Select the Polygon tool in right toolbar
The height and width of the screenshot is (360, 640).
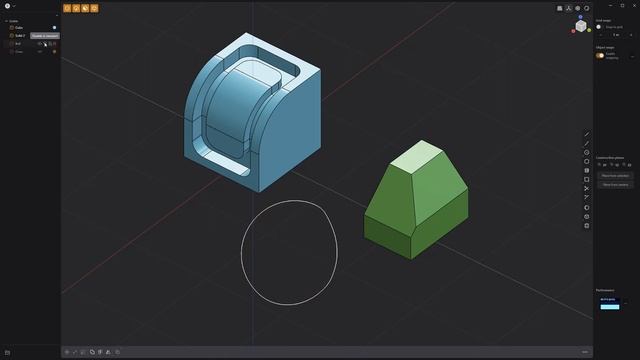click(x=587, y=162)
